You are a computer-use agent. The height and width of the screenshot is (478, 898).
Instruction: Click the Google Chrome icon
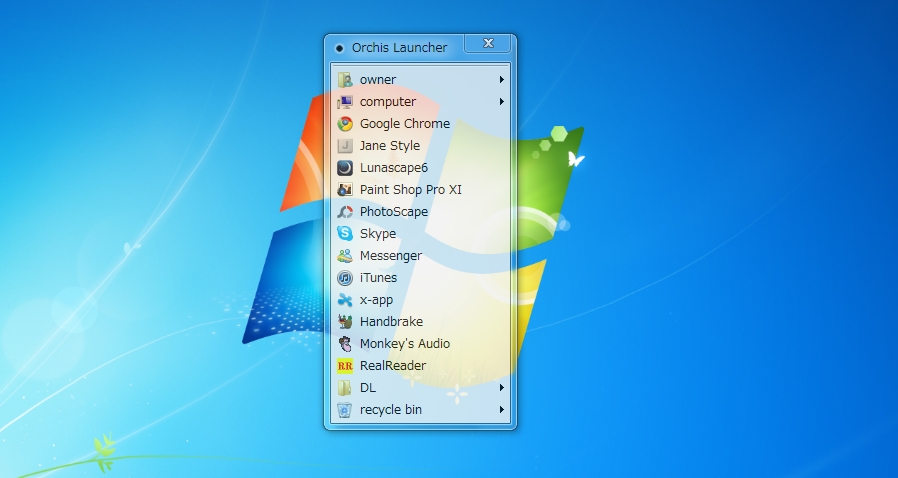click(345, 124)
